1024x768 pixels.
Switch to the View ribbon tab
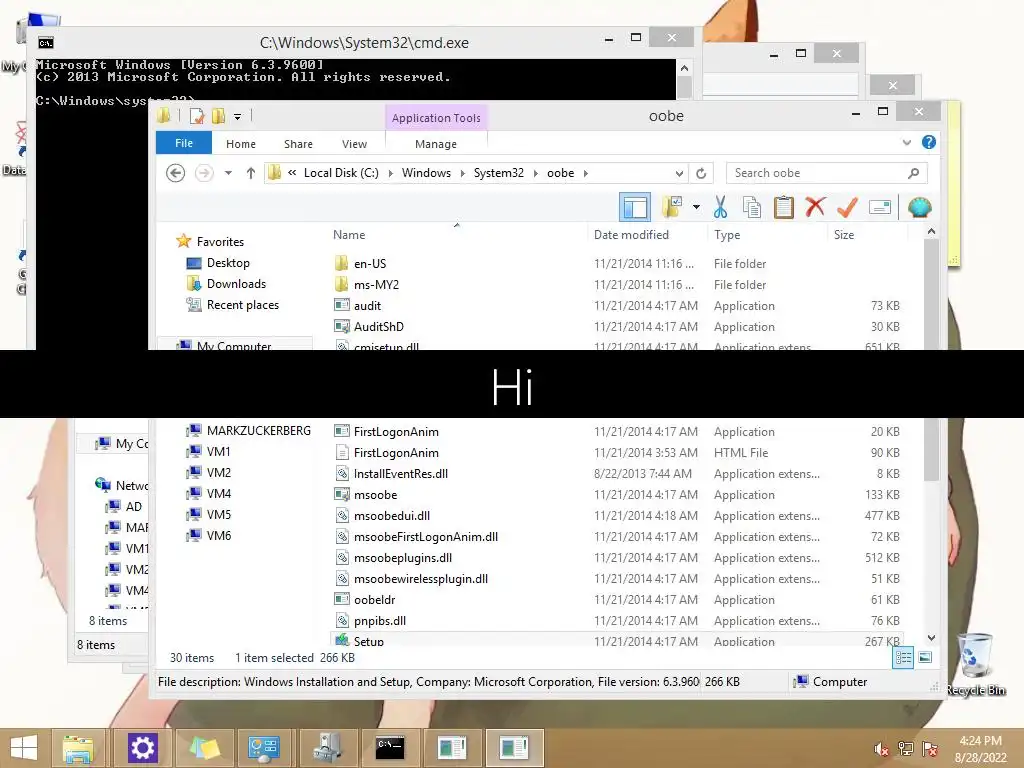click(x=355, y=144)
